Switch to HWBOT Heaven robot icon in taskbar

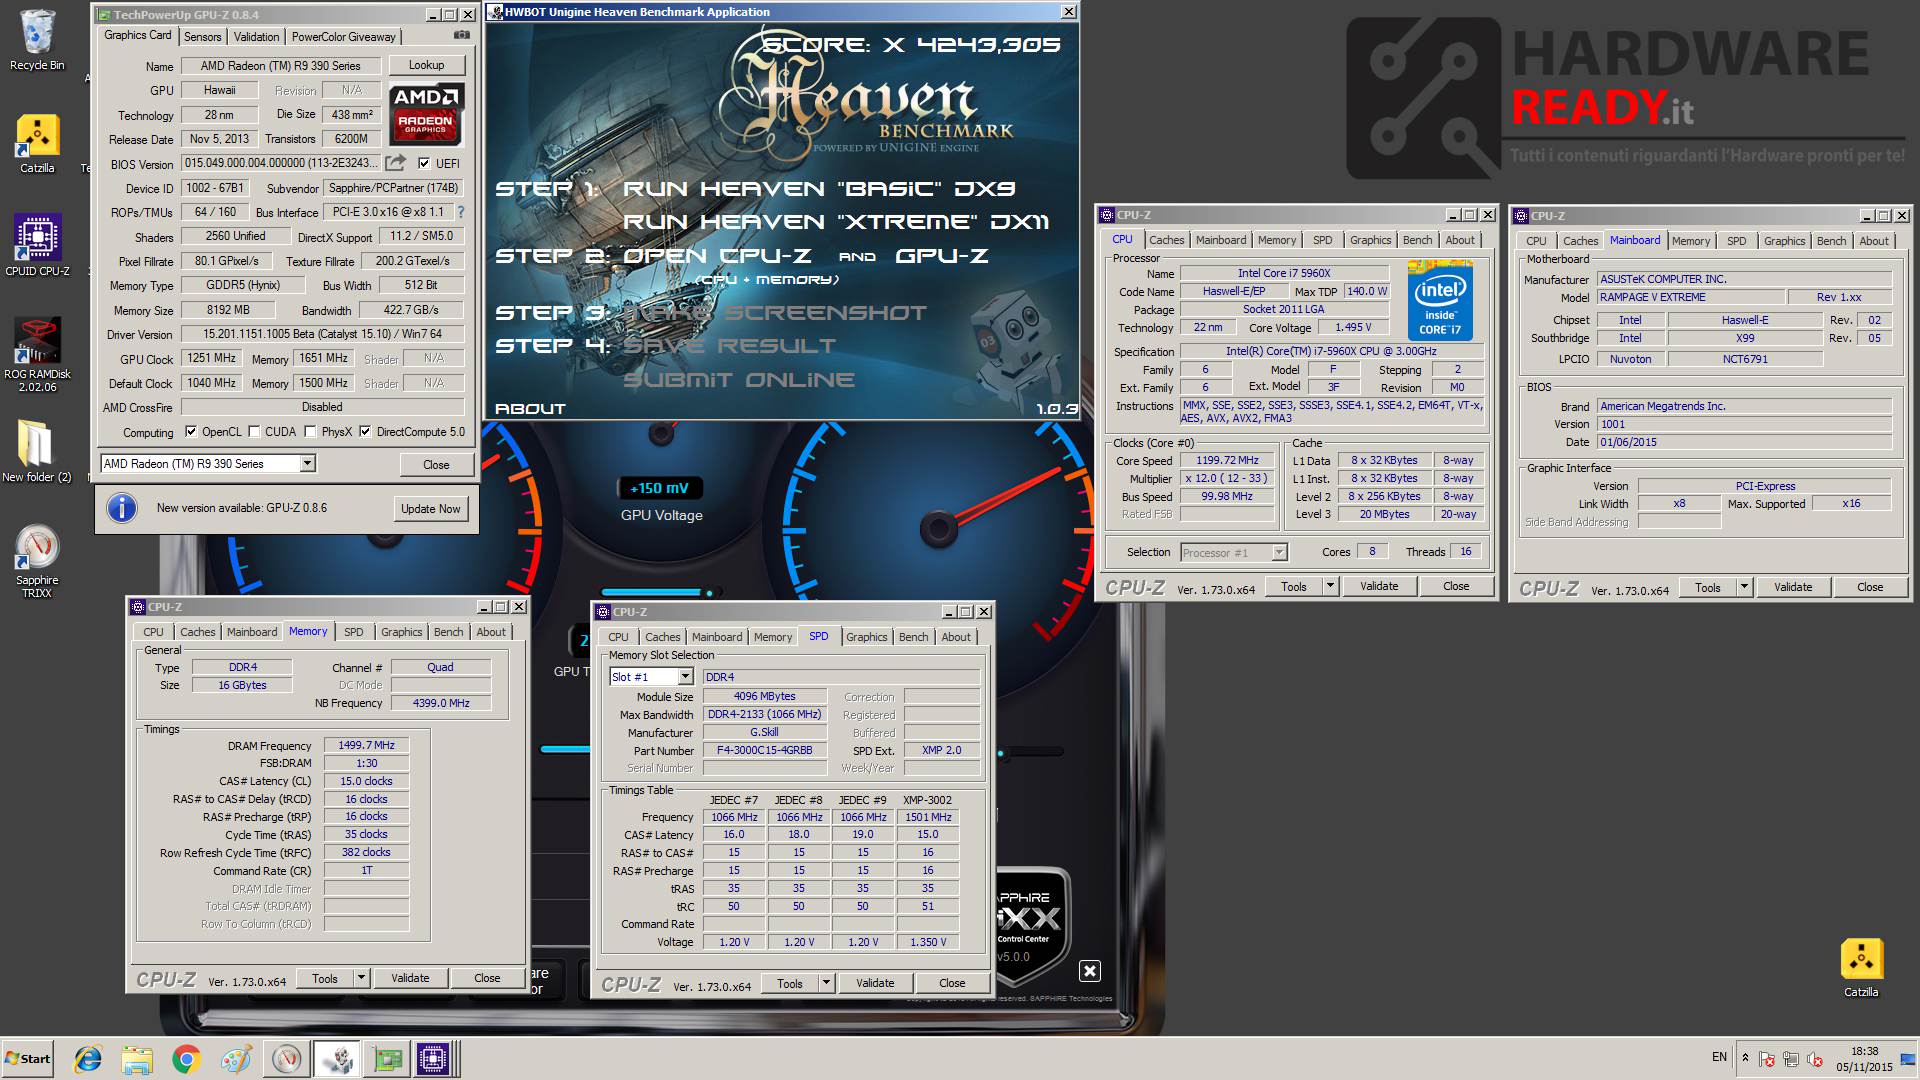337,1058
